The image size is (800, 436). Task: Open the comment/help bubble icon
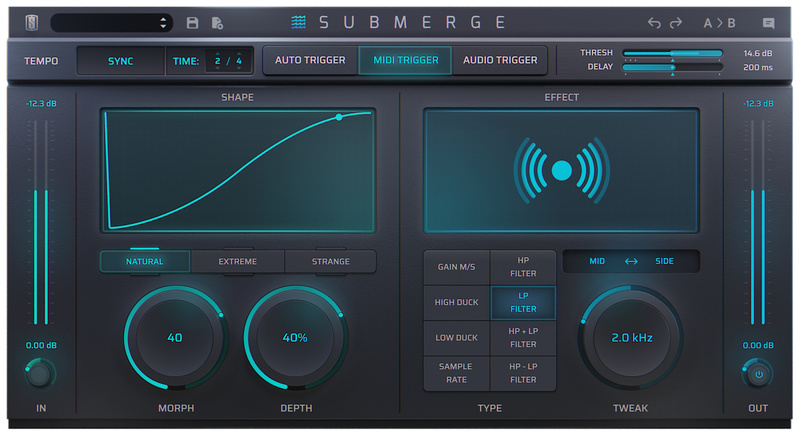pyautogui.click(x=768, y=23)
